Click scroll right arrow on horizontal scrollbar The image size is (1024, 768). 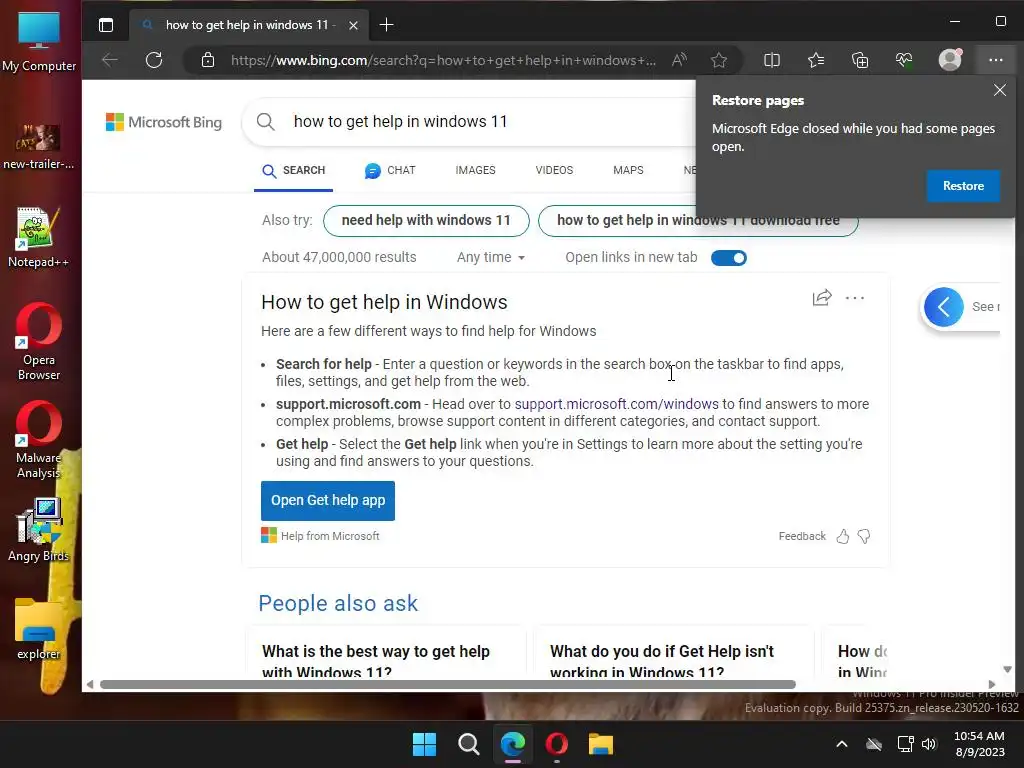[x=992, y=684]
